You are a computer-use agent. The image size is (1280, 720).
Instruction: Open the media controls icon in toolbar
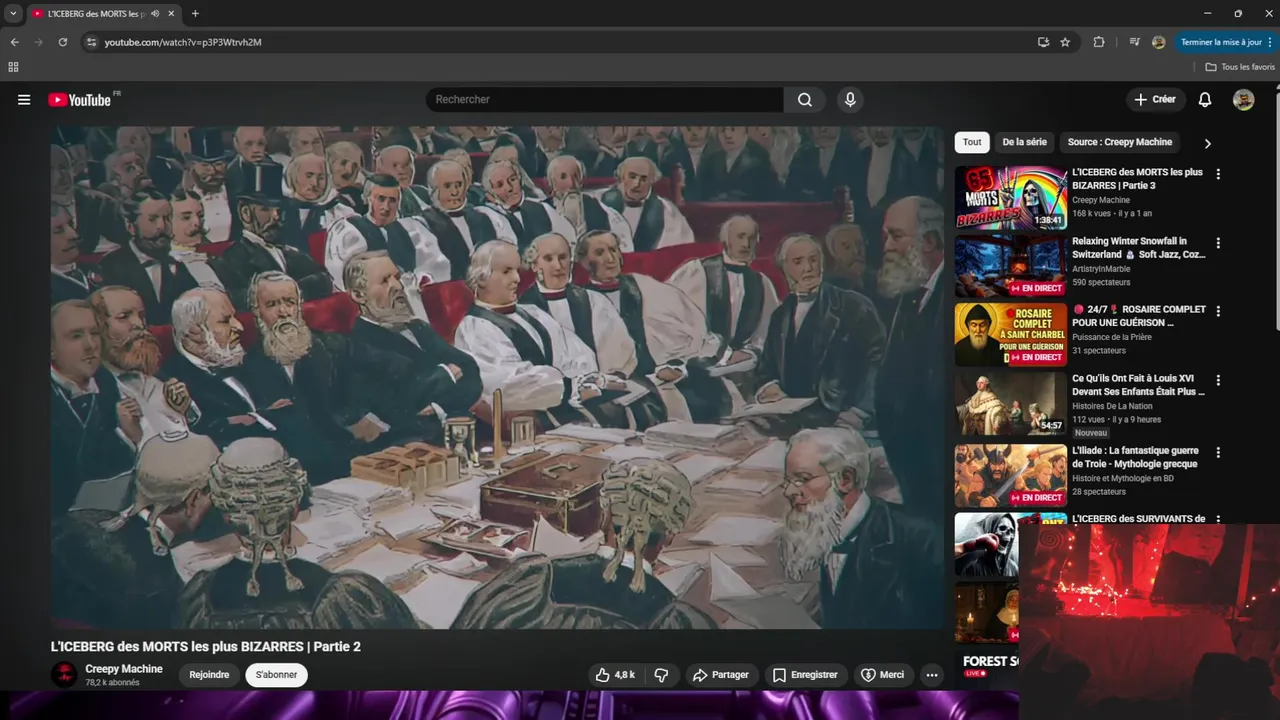(1134, 42)
